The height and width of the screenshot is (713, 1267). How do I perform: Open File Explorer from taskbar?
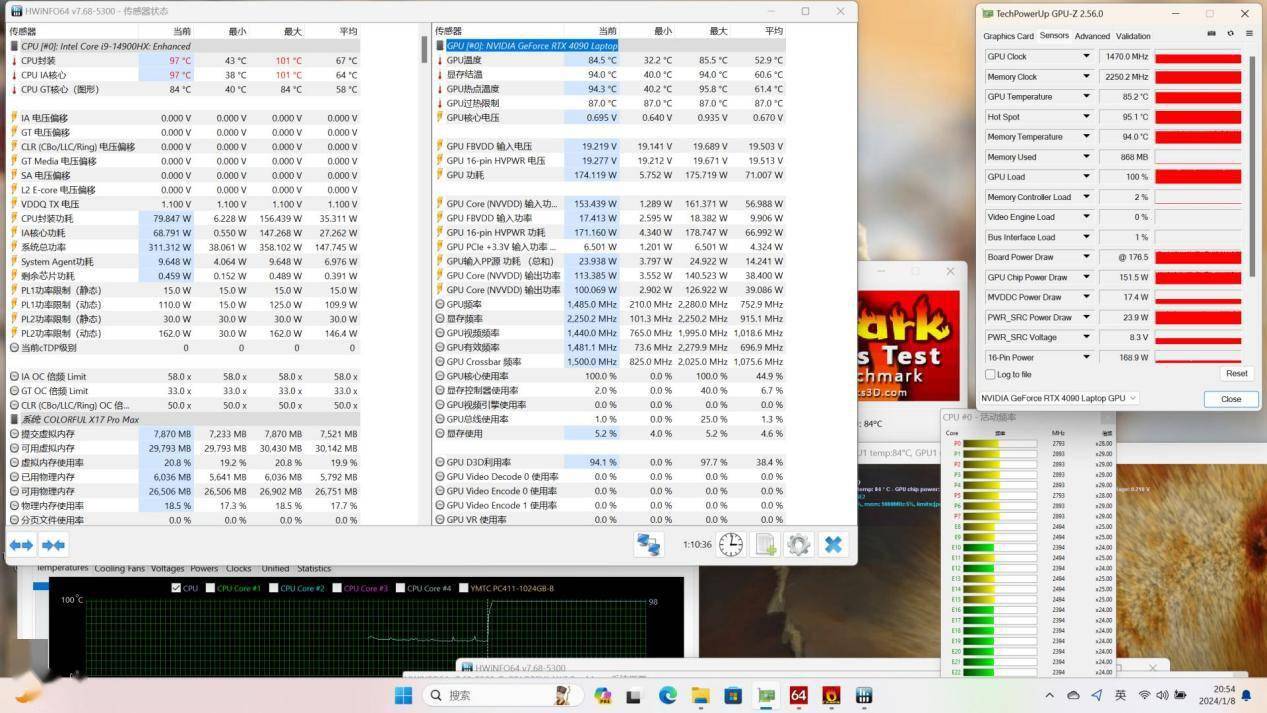point(700,695)
